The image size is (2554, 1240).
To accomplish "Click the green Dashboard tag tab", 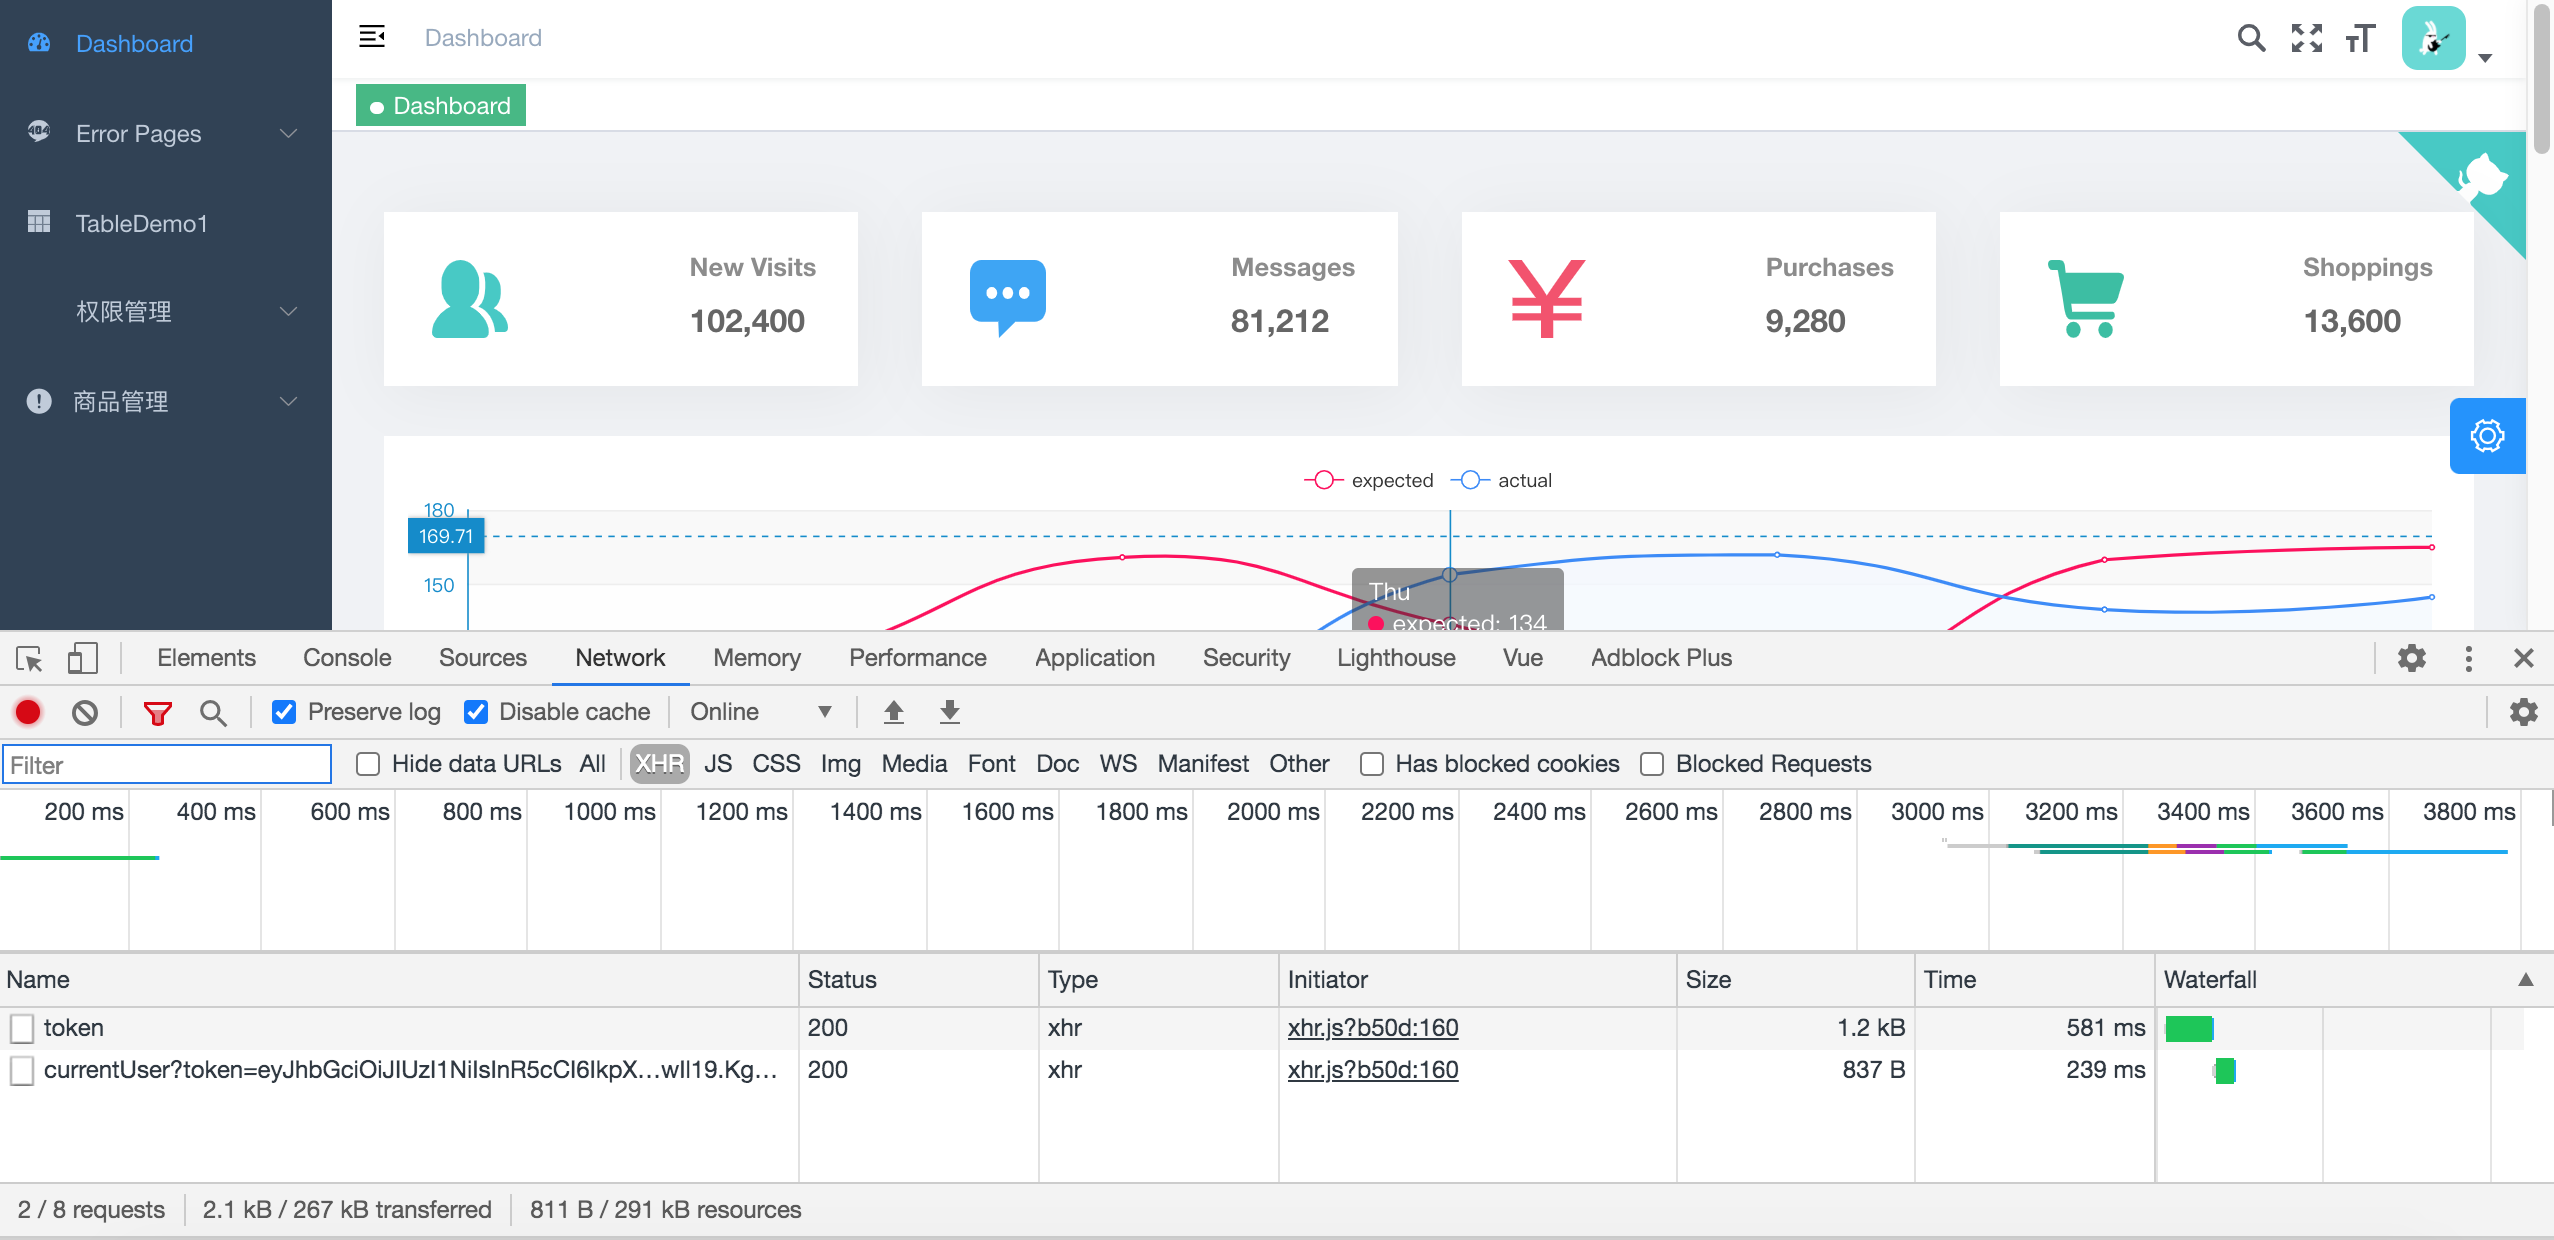I will [x=441, y=105].
